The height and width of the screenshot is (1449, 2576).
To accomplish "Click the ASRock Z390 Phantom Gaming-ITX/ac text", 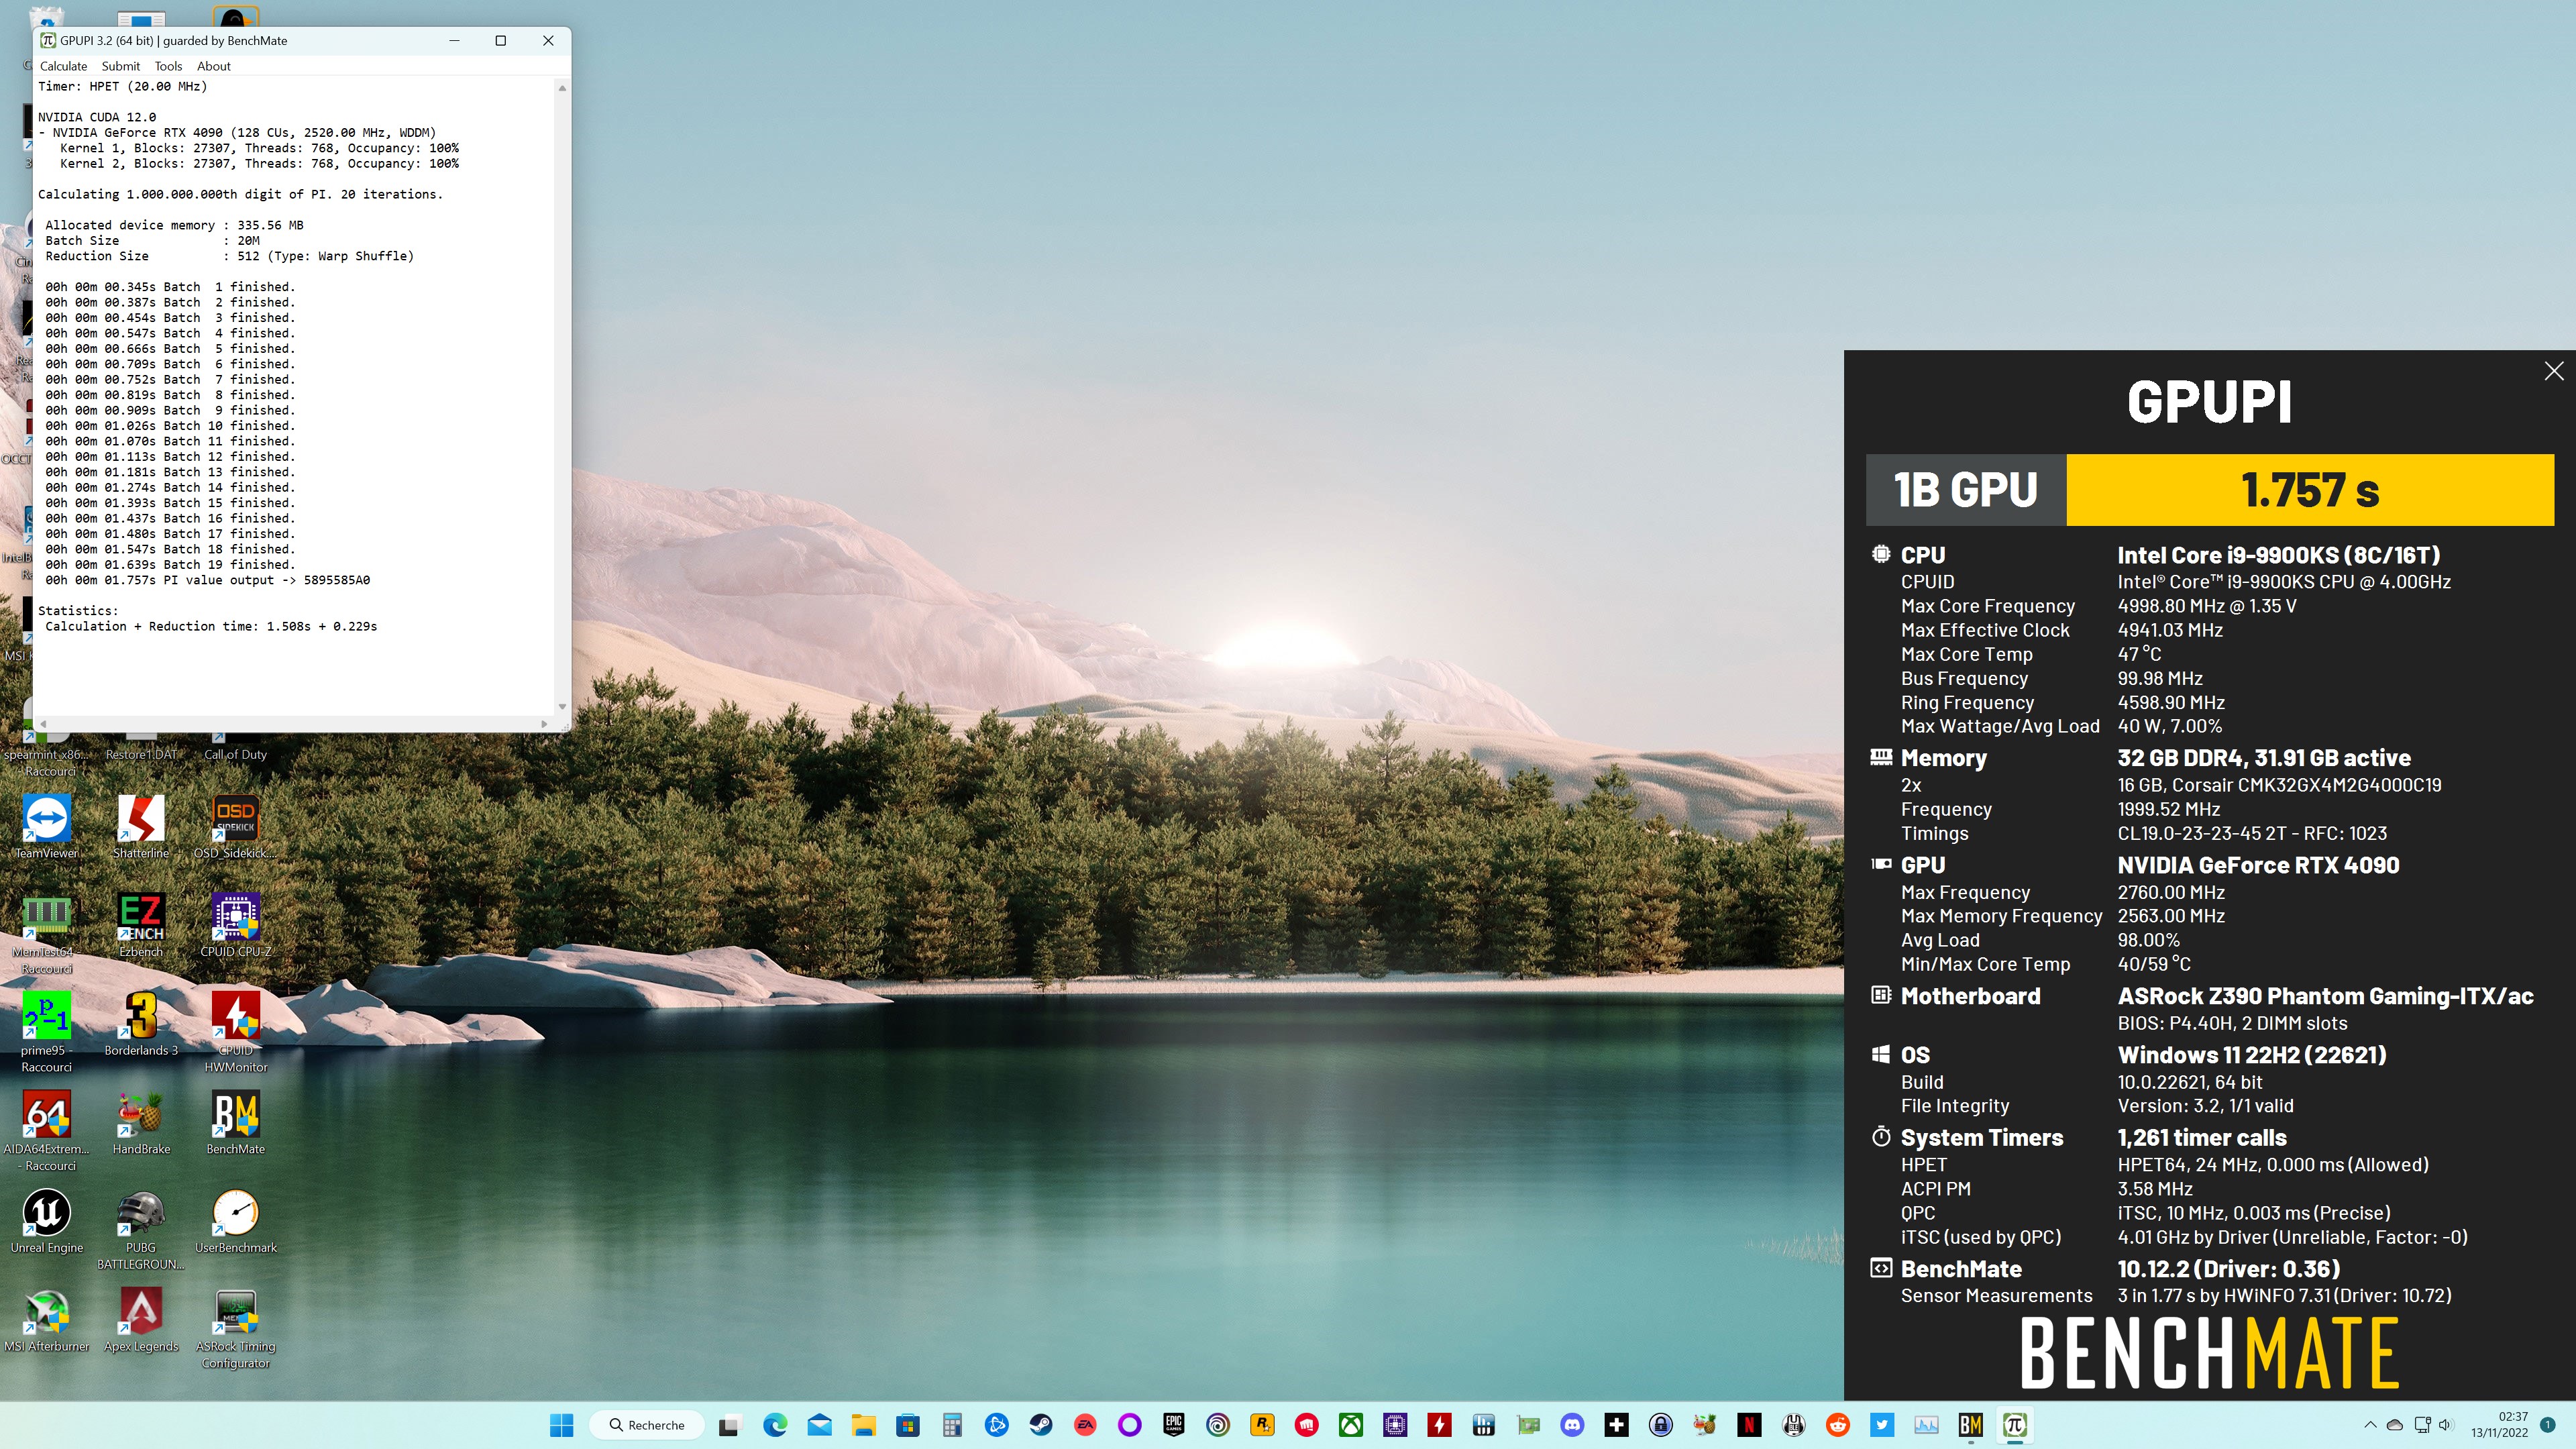I will click(x=2325, y=996).
